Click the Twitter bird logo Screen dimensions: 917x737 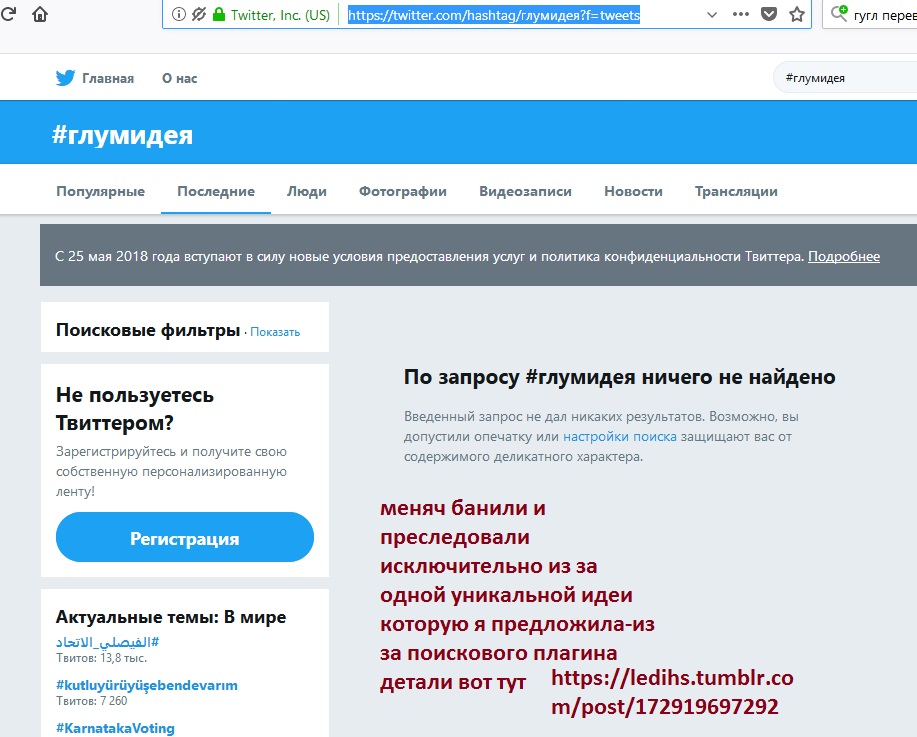[65, 78]
